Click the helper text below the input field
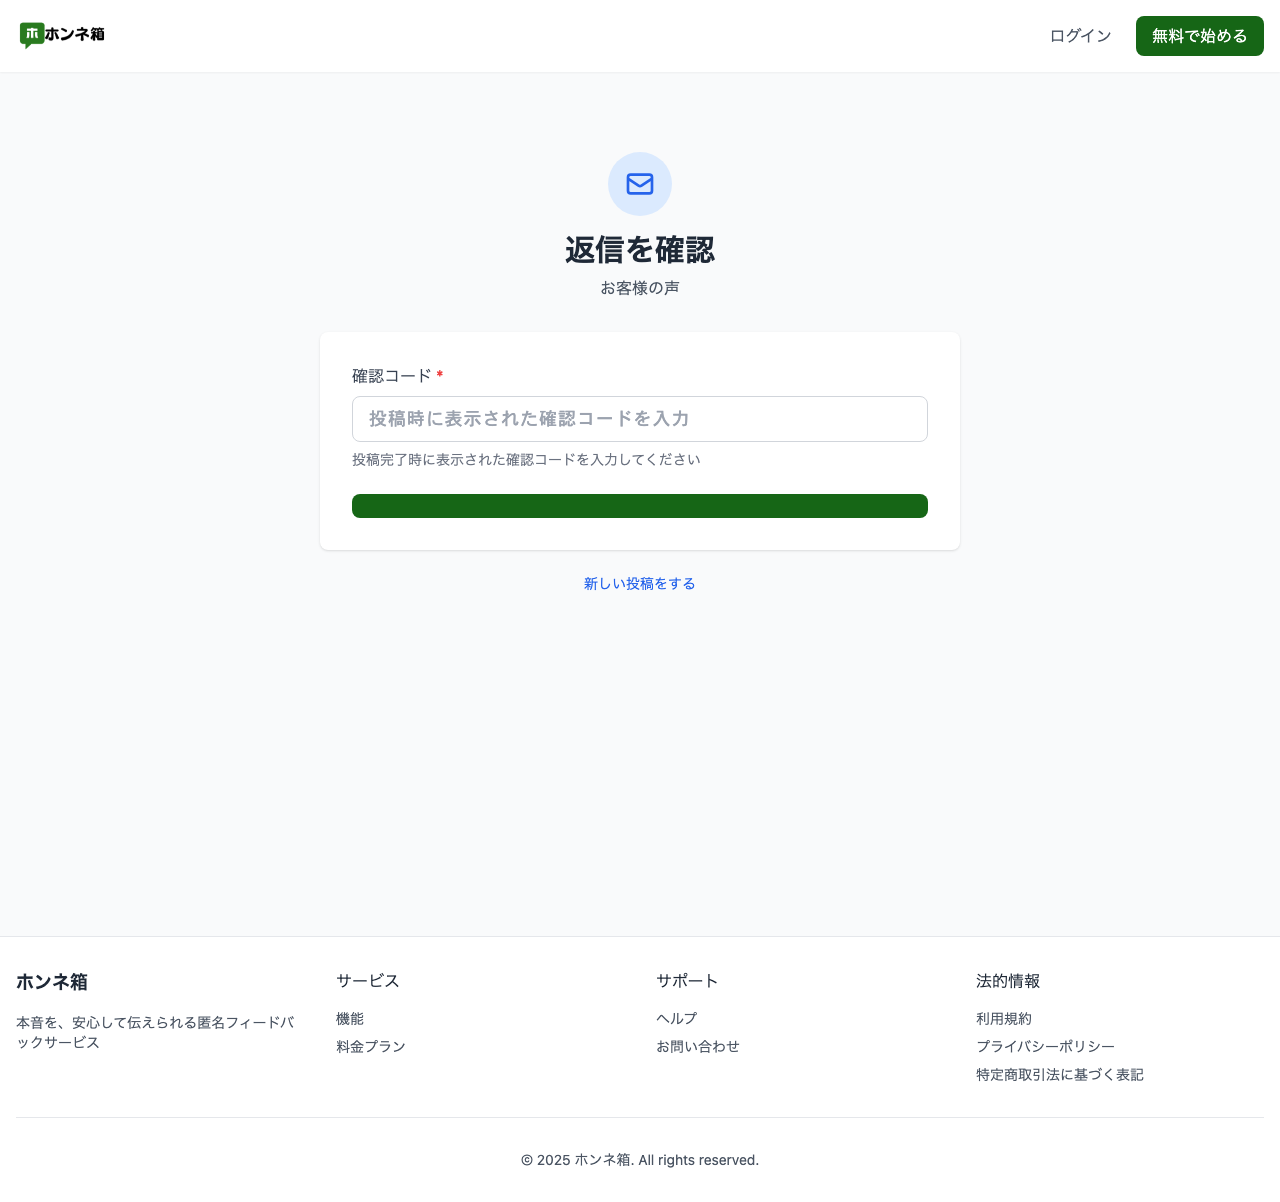1280x1202 pixels. (526, 459)
